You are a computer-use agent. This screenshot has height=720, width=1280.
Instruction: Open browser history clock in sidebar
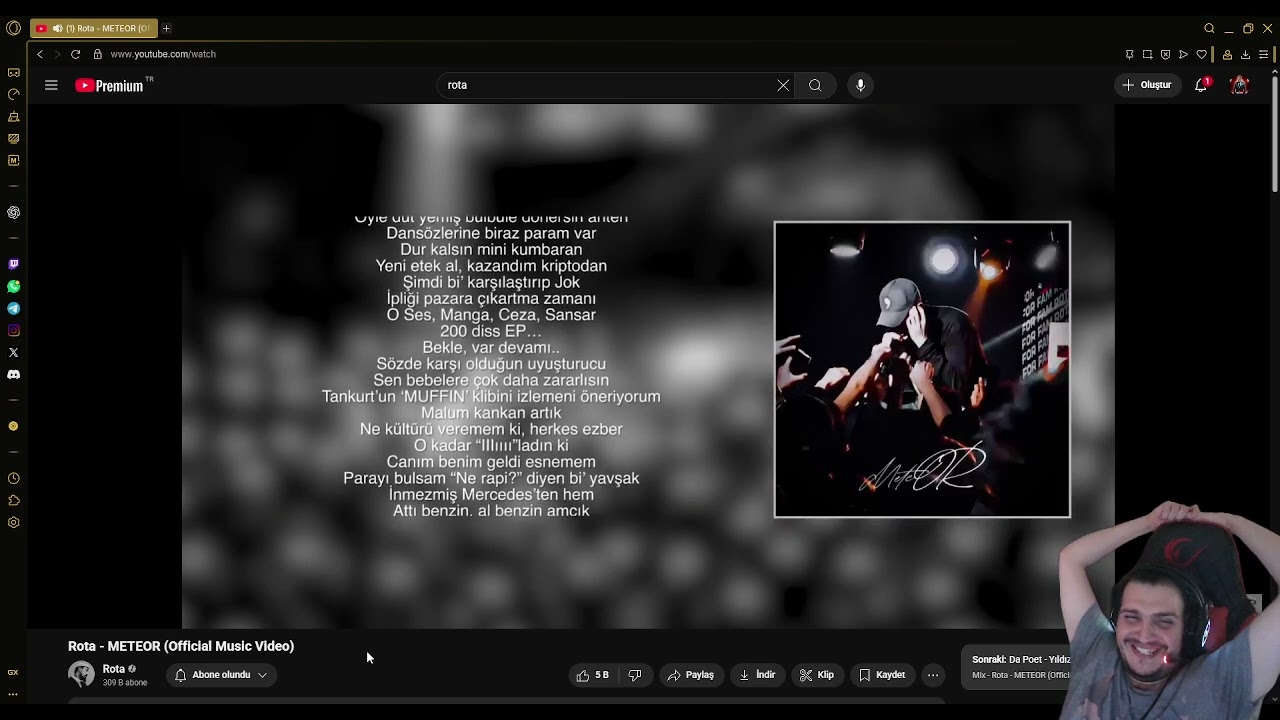click(x=13, y=478)
